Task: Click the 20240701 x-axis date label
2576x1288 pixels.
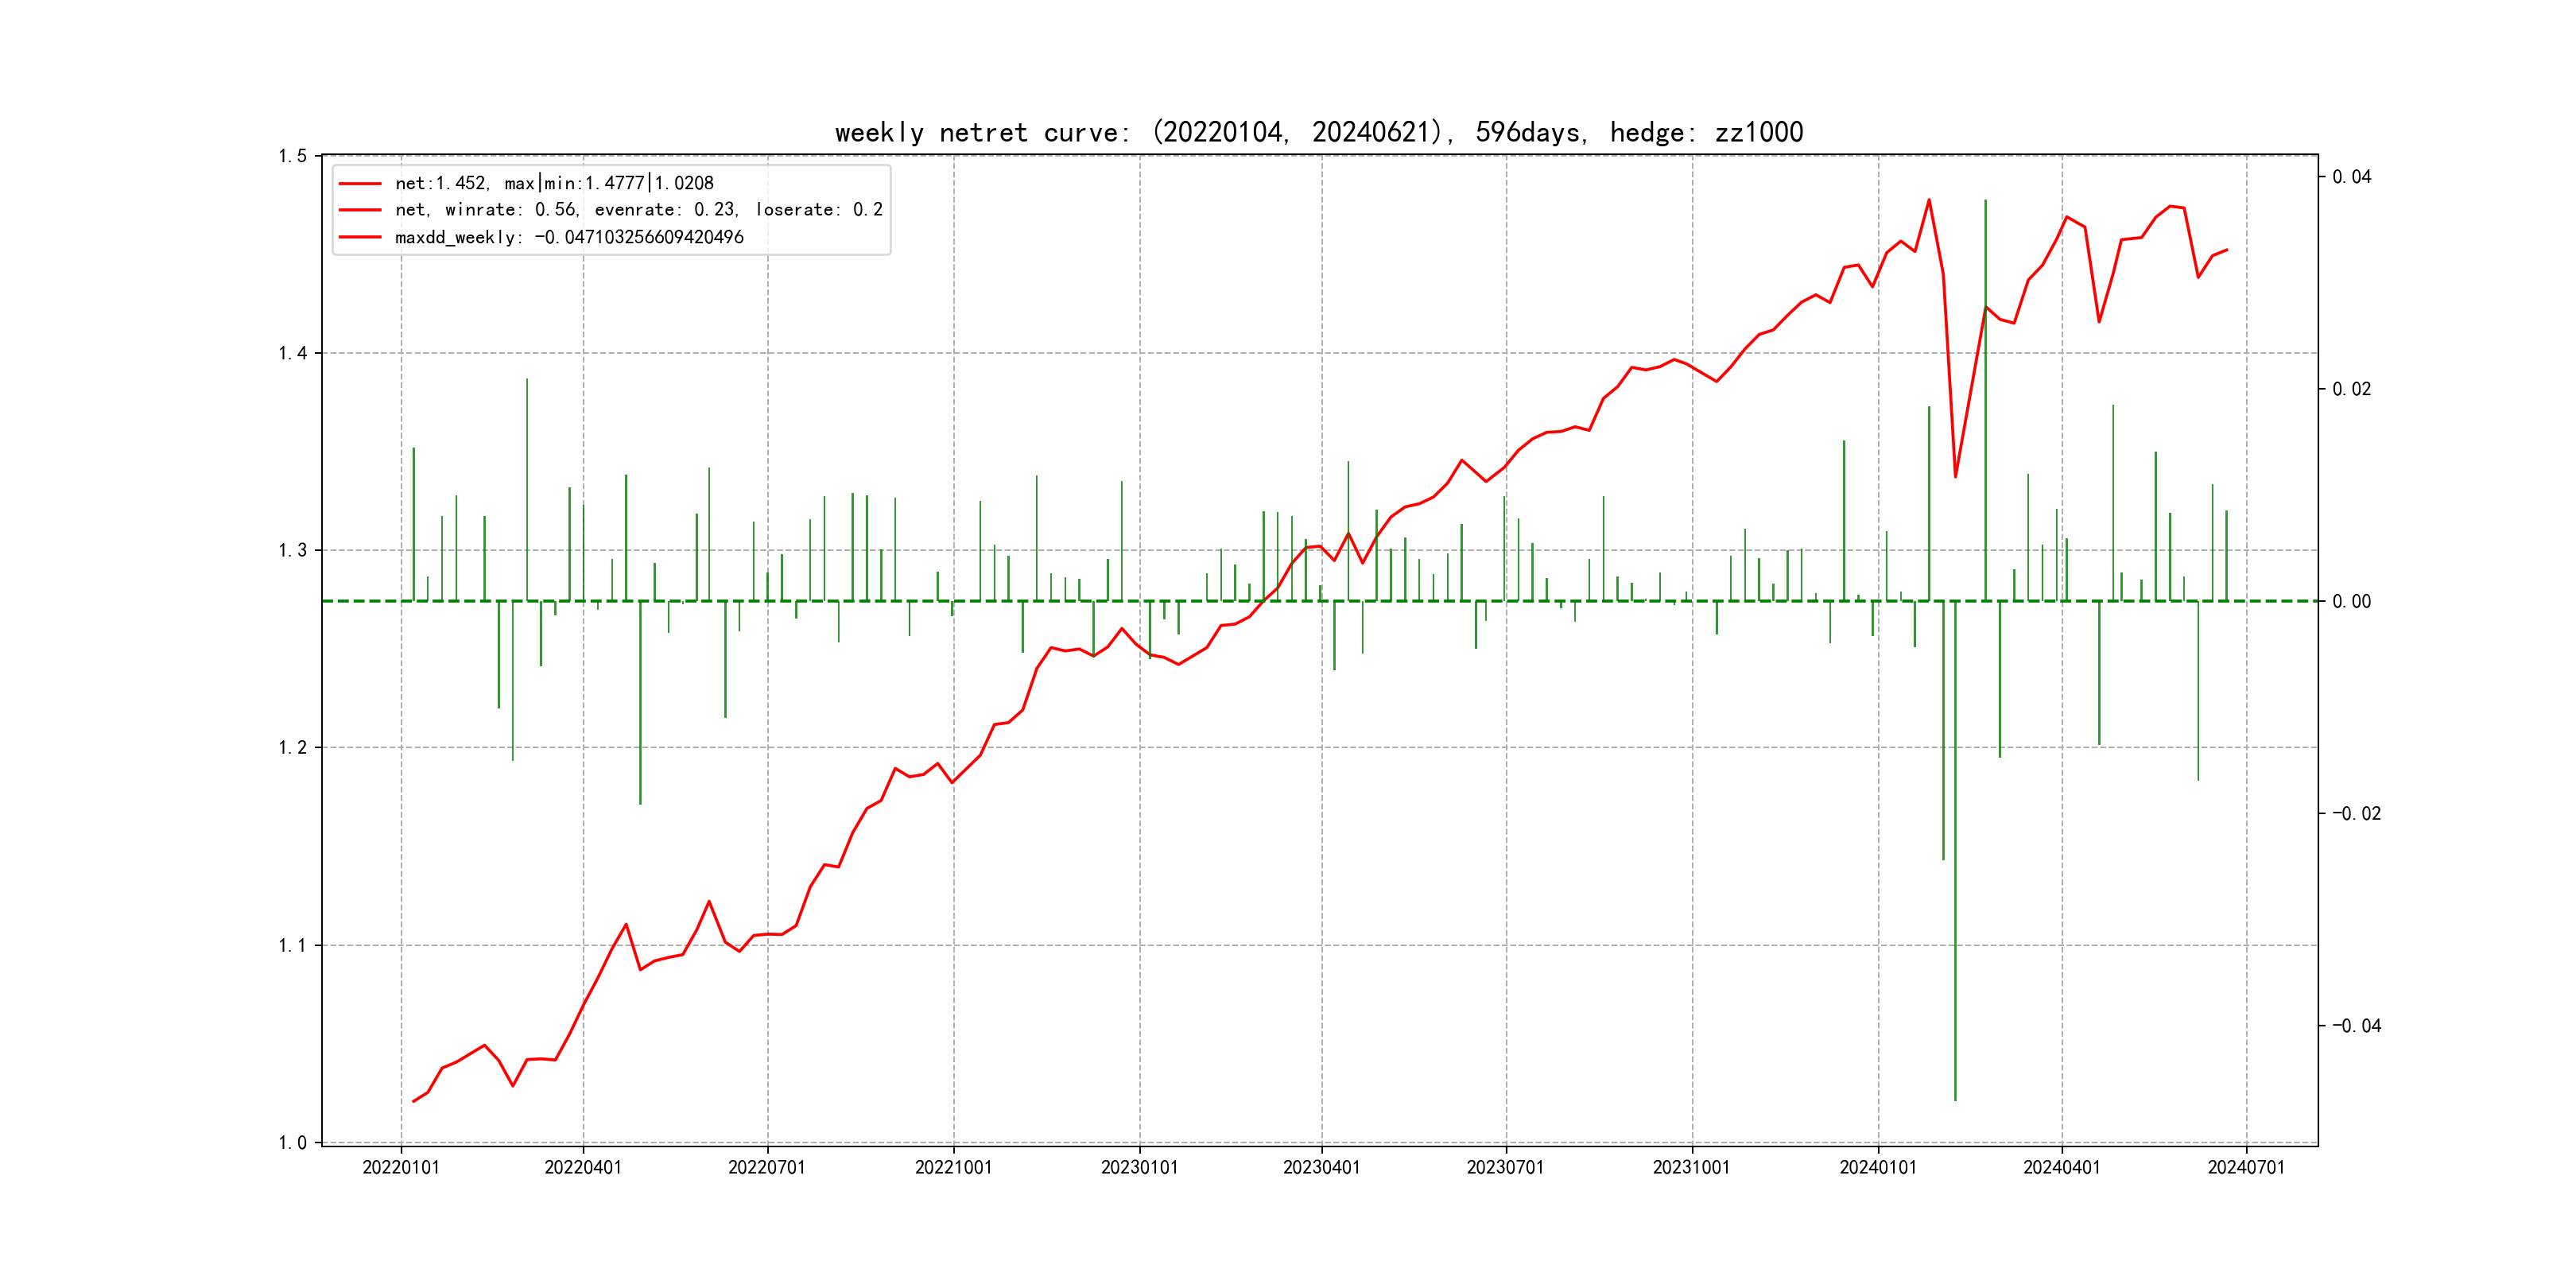Action: [2246, 1167]
